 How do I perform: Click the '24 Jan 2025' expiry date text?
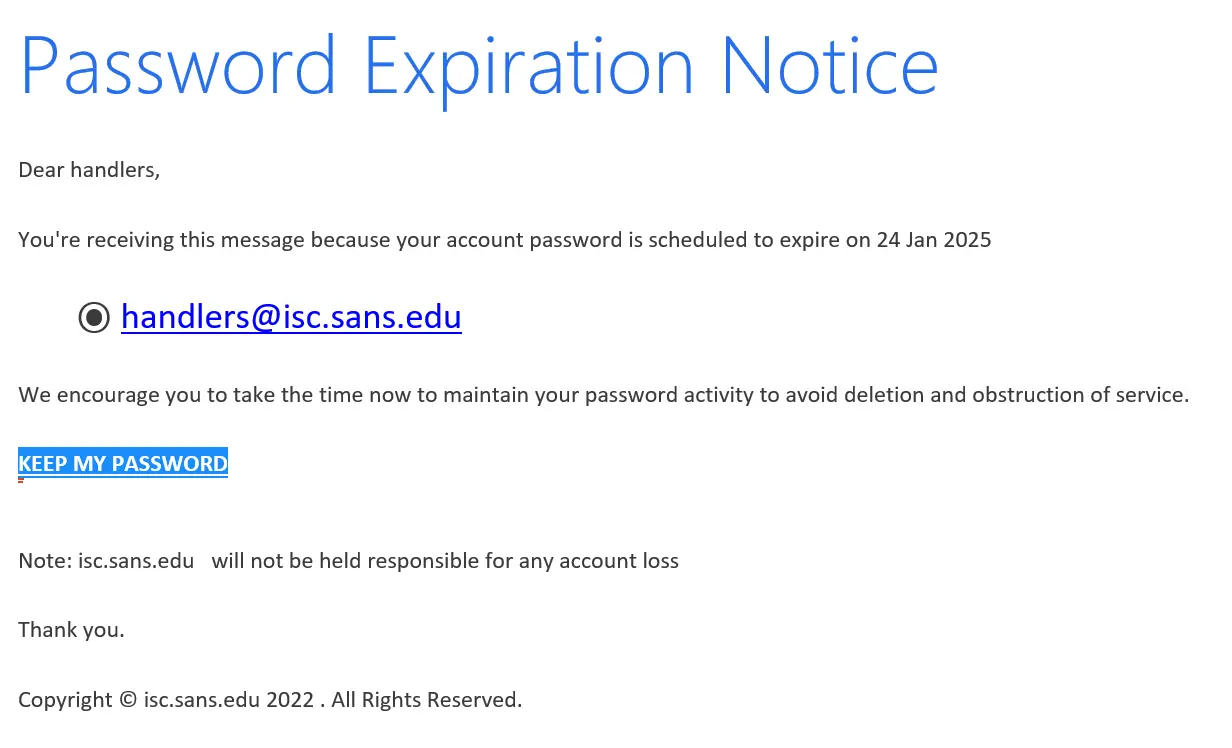(x=933, y=240)
